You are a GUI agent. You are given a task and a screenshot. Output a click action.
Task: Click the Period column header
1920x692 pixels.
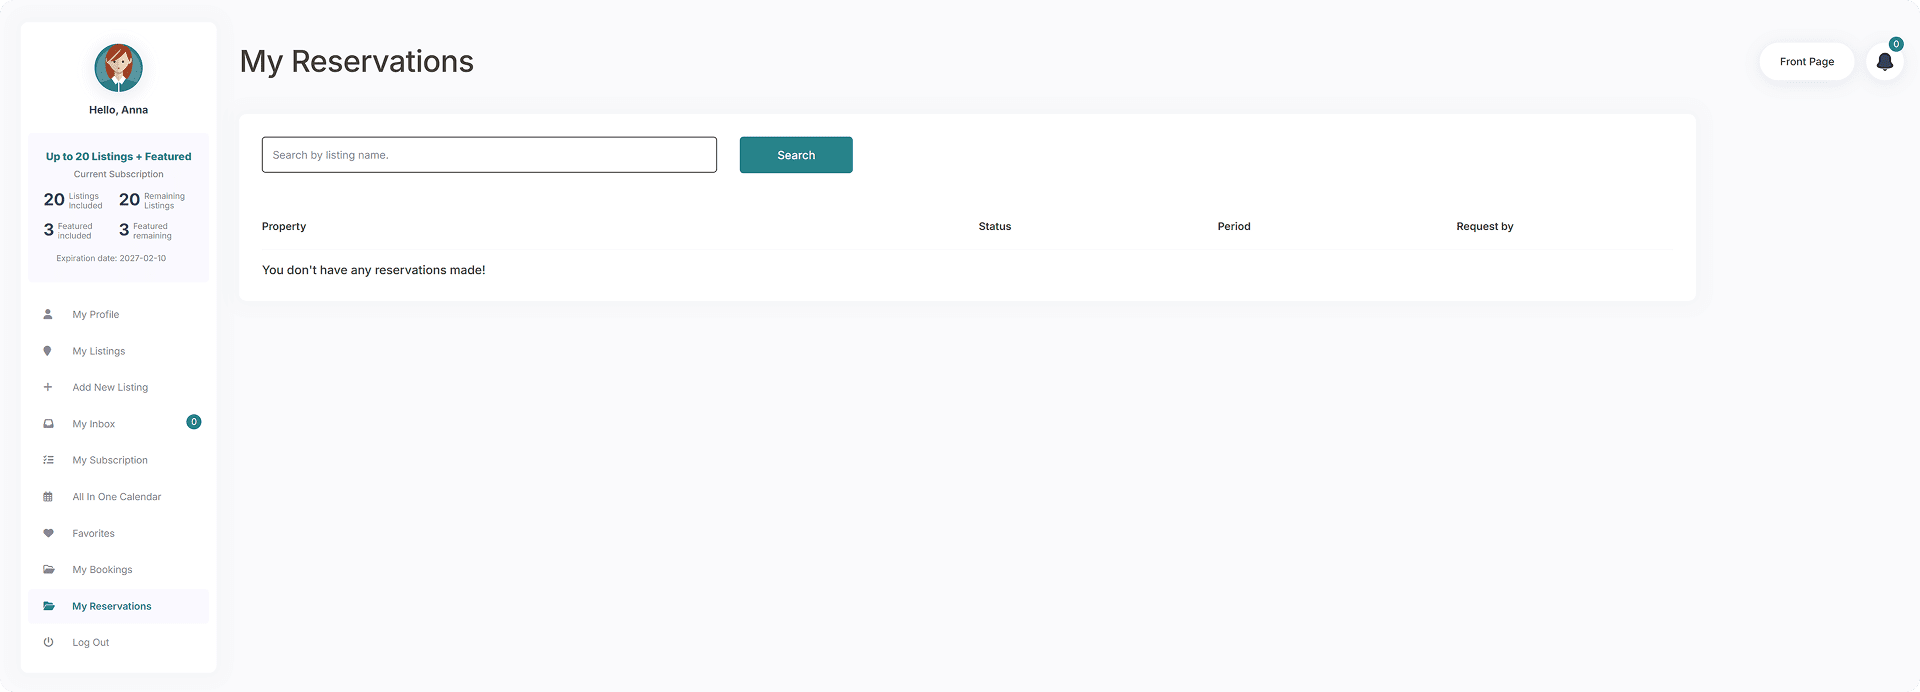[x=1233, y=227]
